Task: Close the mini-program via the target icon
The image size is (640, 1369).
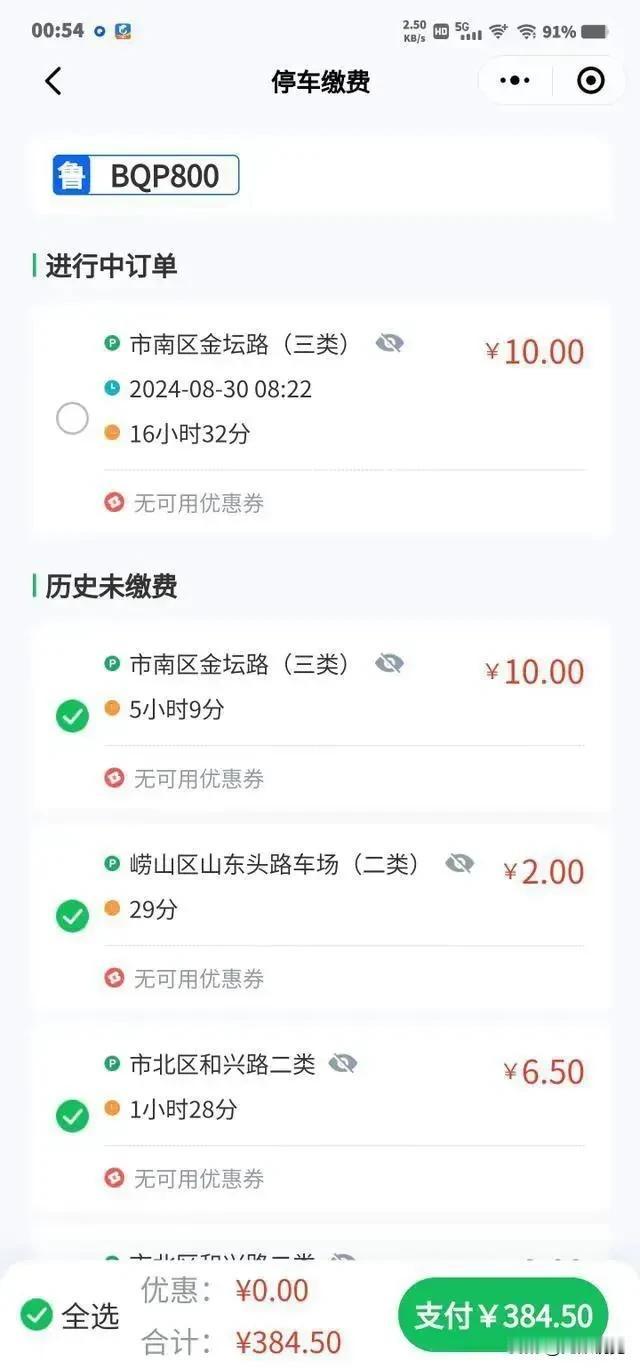Action: pyautogui.click(x=591, y=81)
